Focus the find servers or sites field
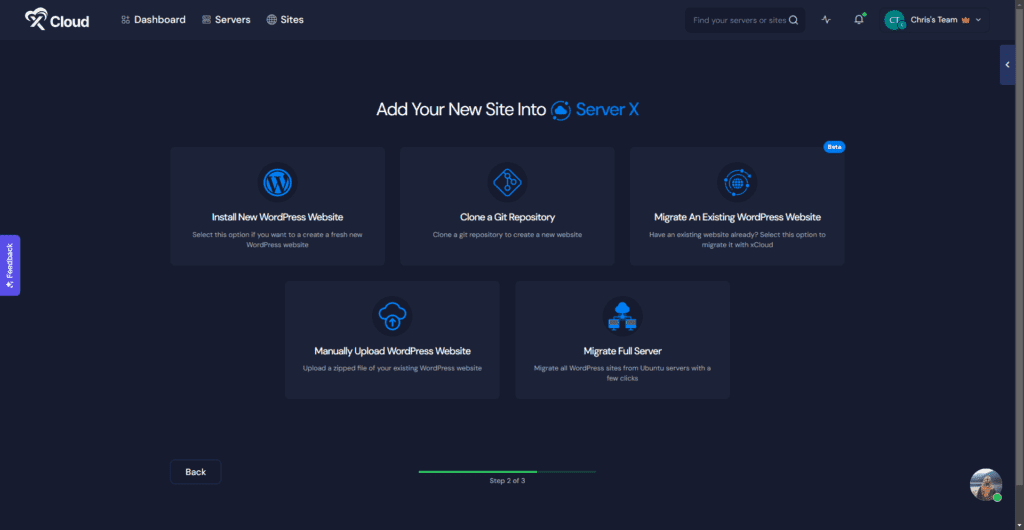This screenshot has height=530, width=1024. [x=738, y=20]
